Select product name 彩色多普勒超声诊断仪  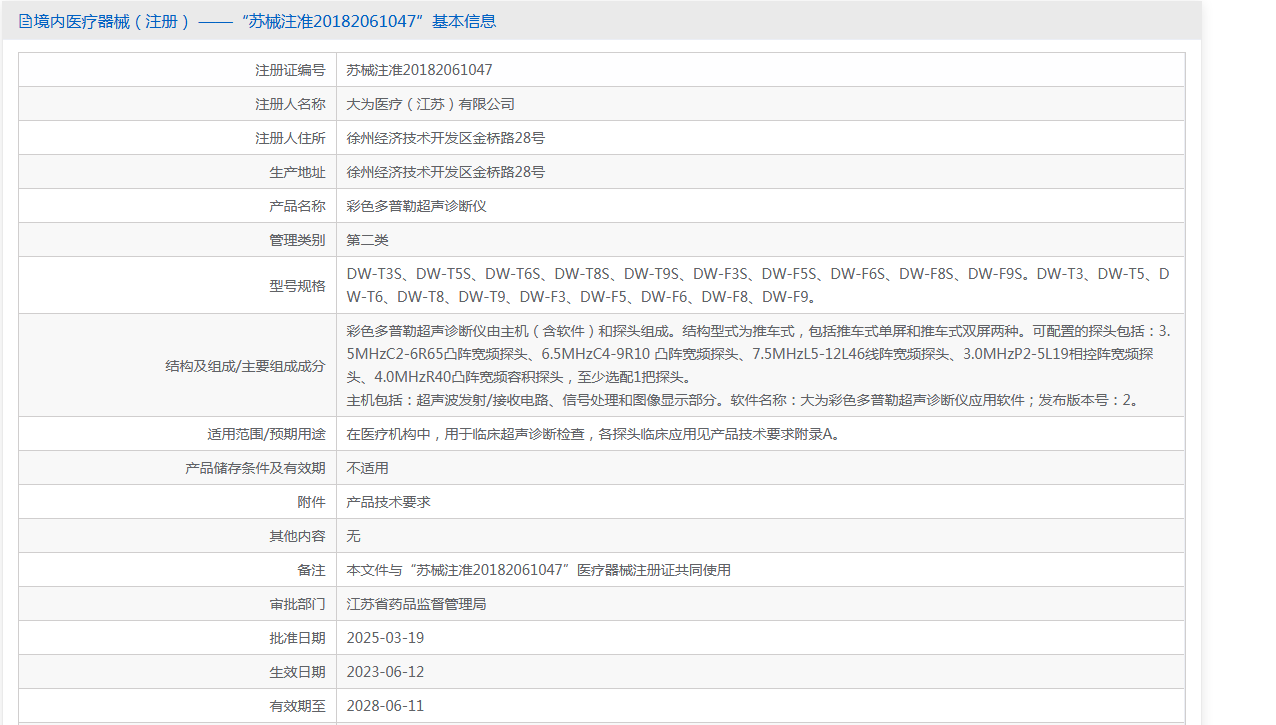416,206
